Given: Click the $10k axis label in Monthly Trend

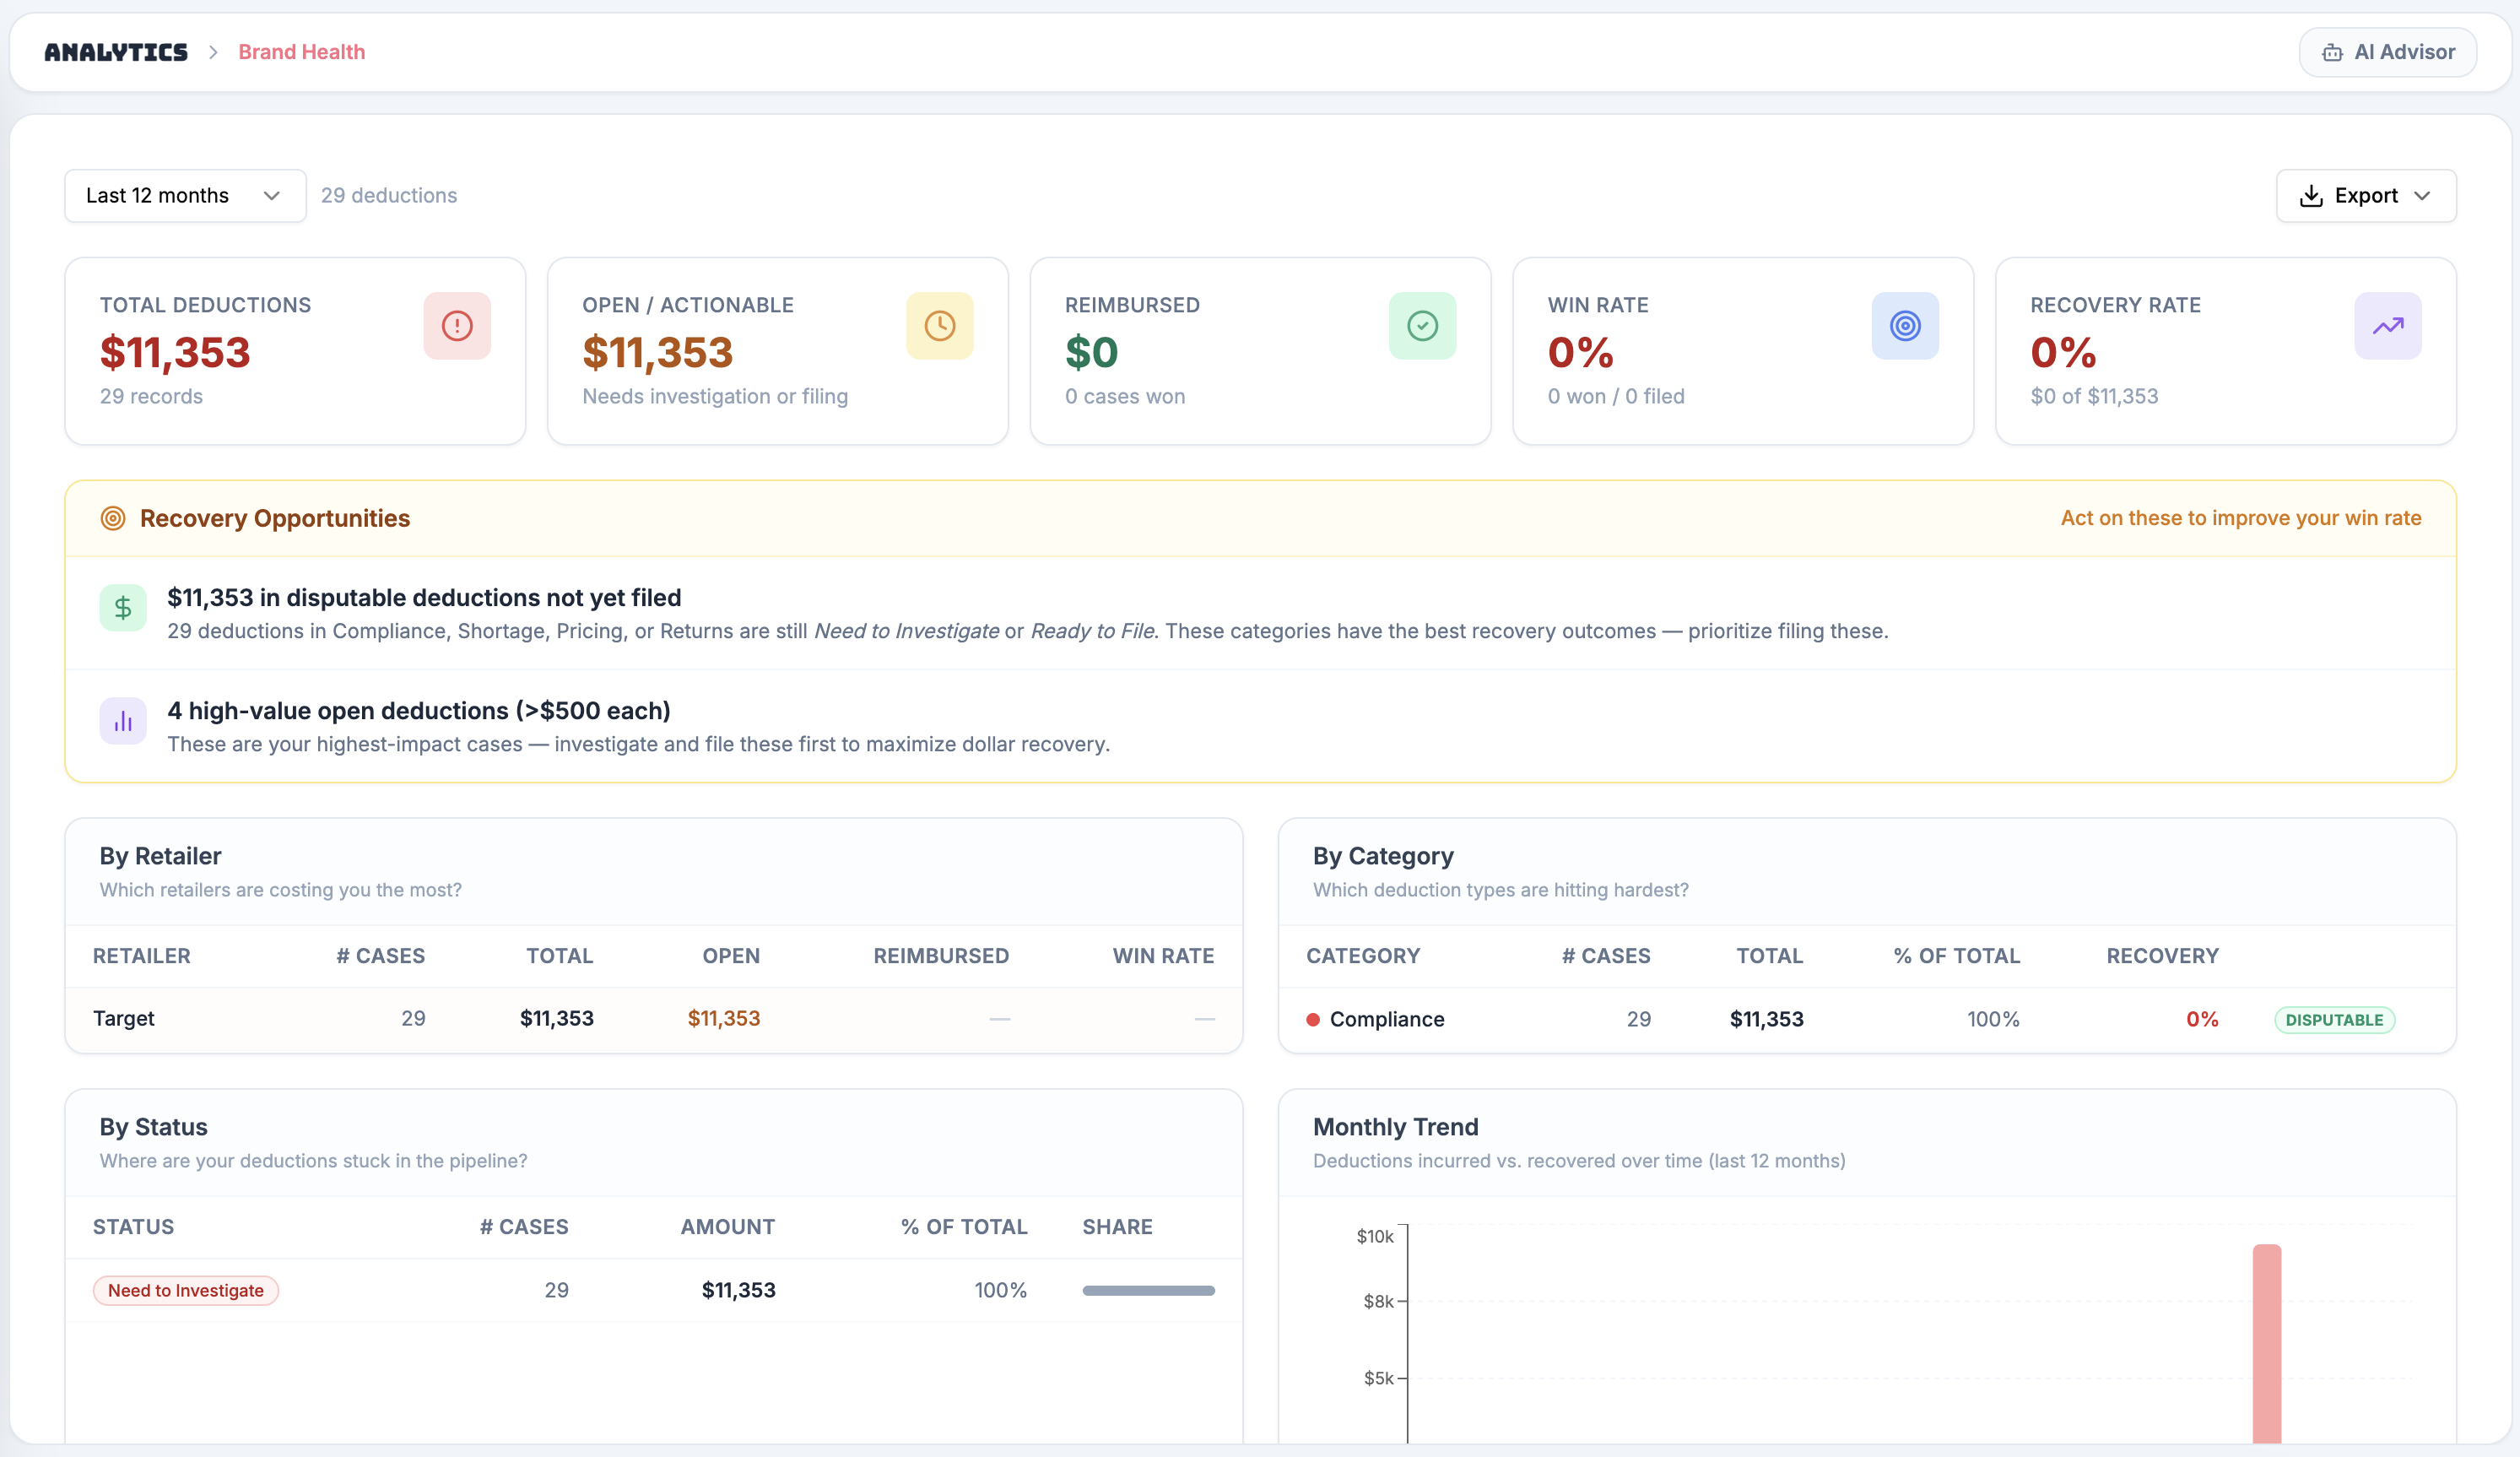Looking at the screenshot, I should pos(1374,1236).
